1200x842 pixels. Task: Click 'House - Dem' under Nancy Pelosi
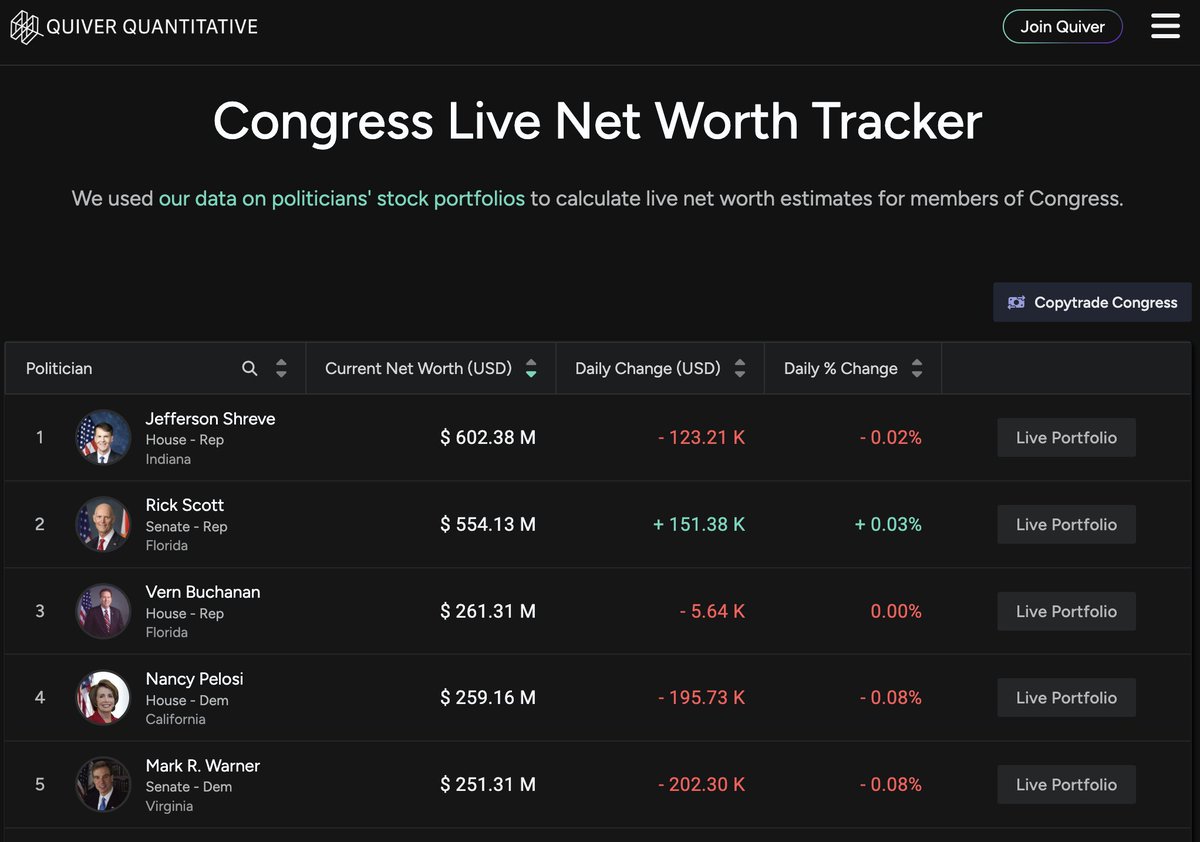click(x=187, y=701)
